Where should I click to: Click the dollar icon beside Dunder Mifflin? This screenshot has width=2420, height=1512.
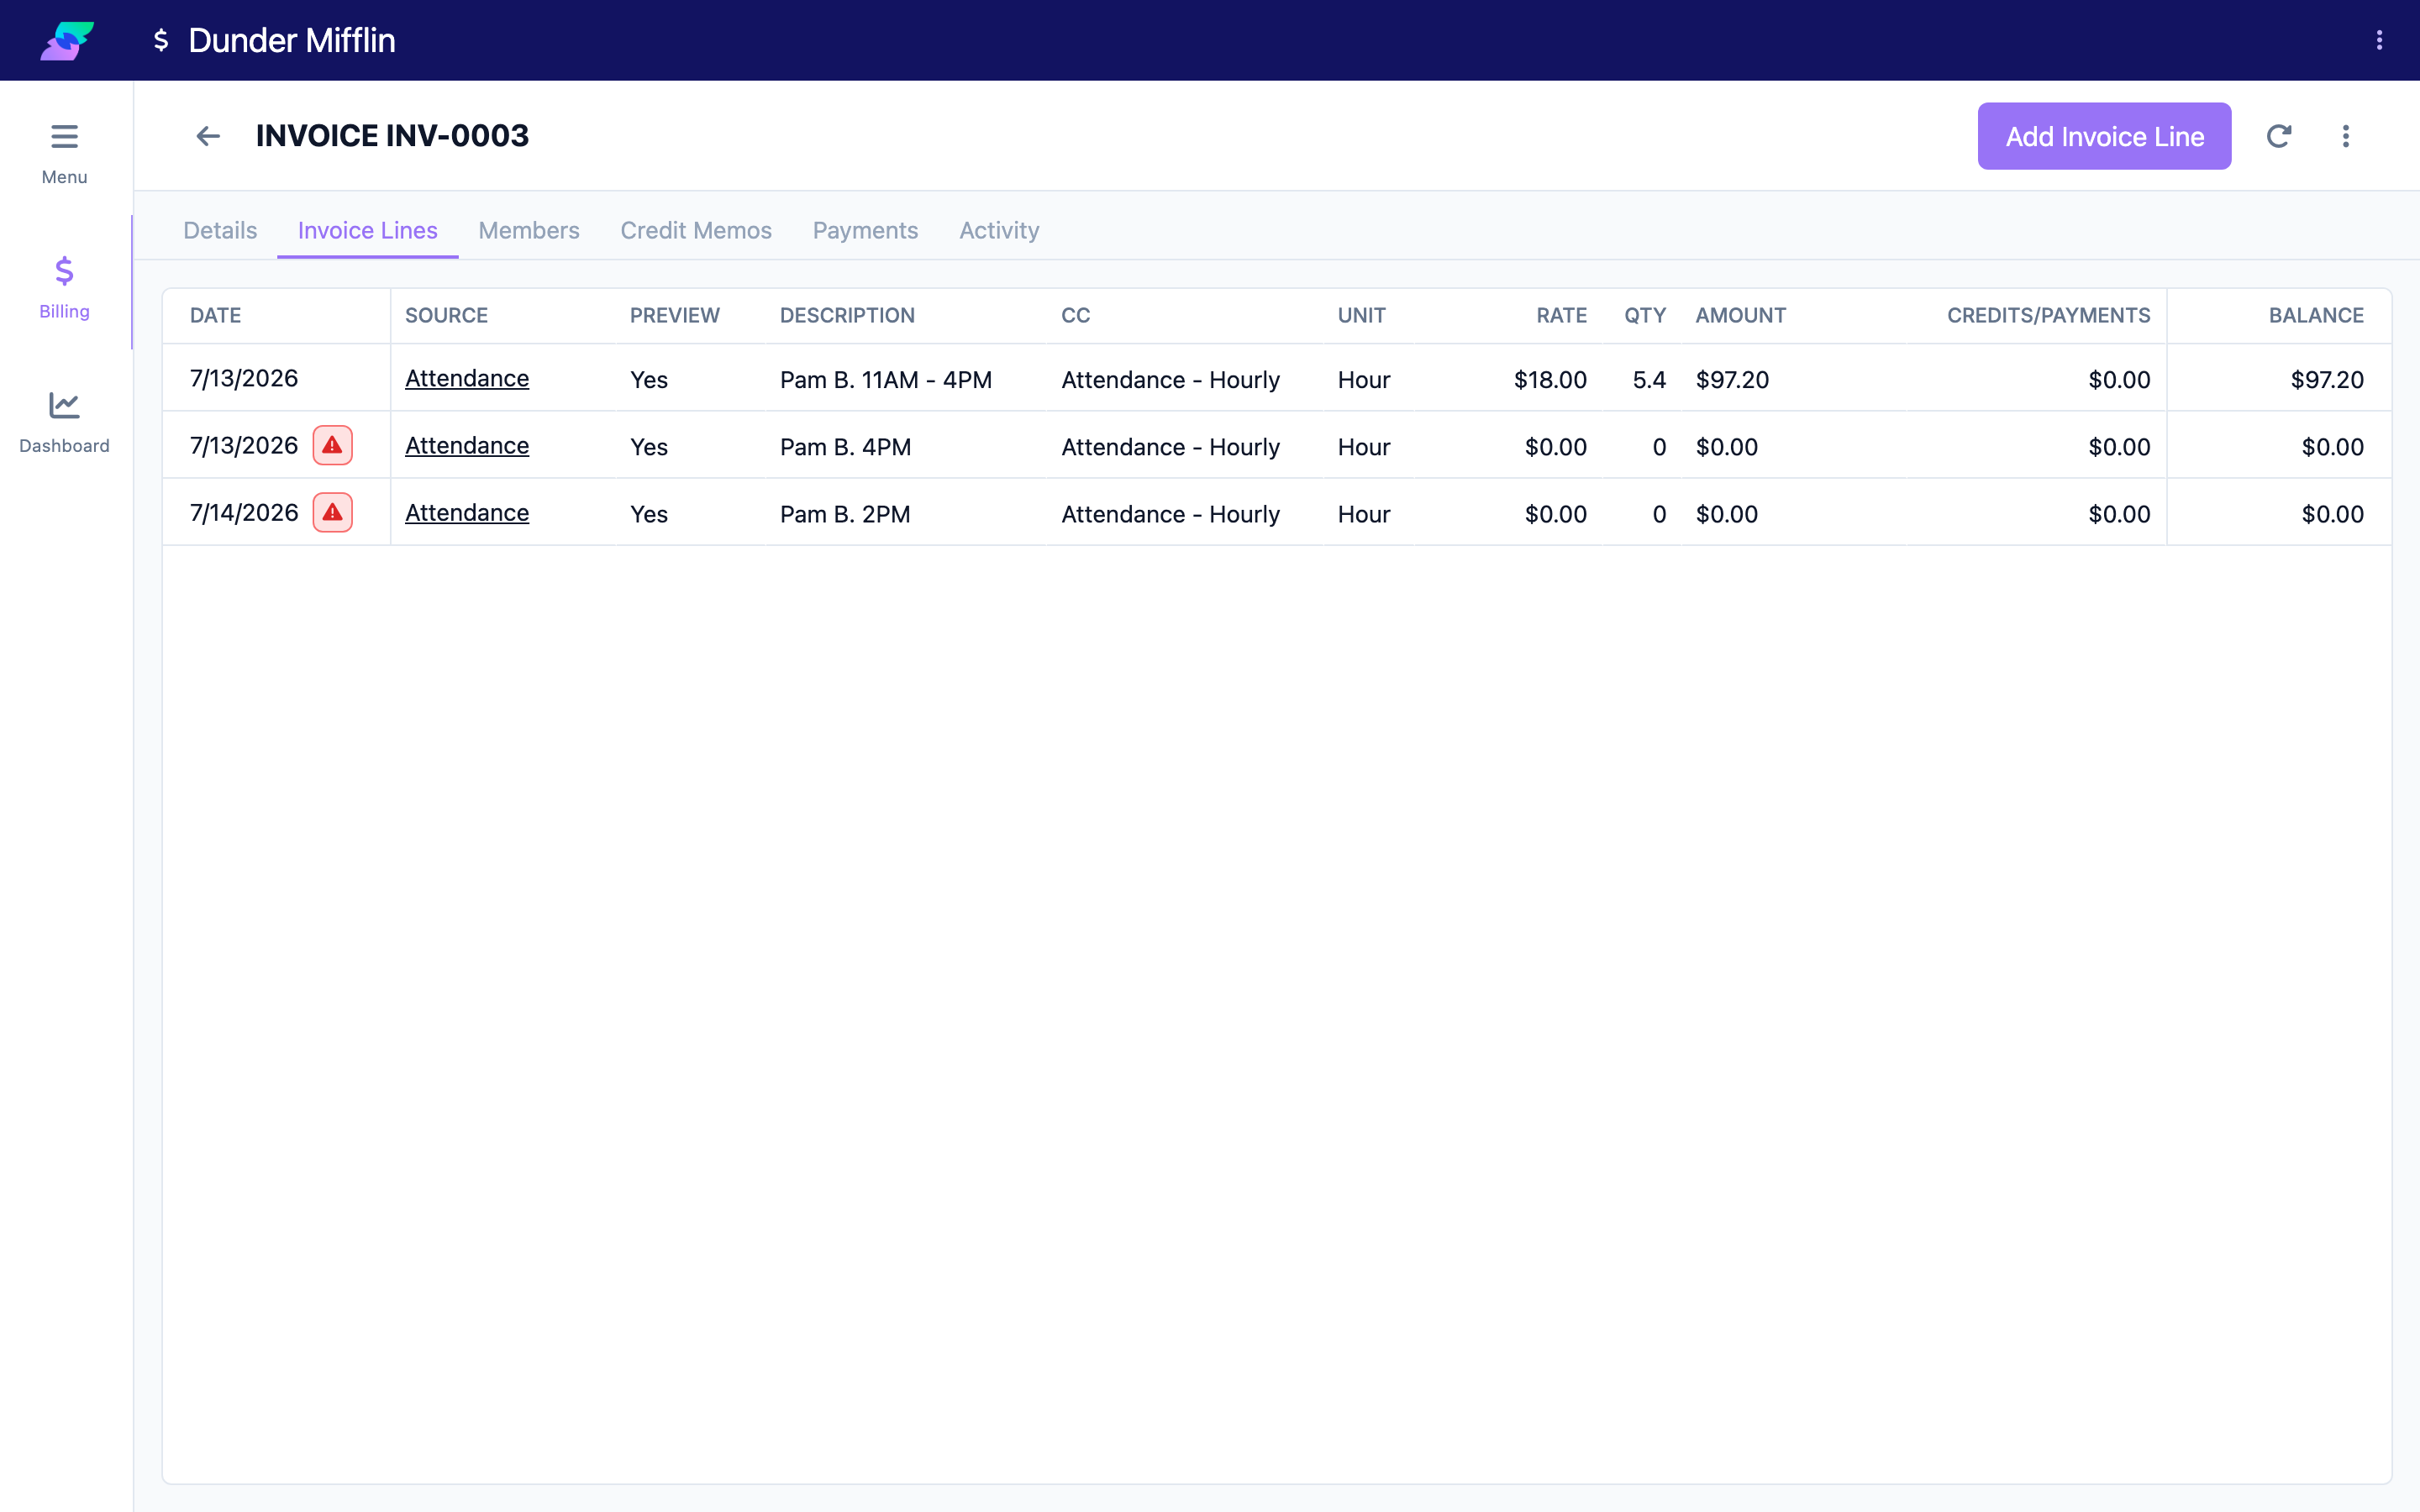[x=160, y=40]
